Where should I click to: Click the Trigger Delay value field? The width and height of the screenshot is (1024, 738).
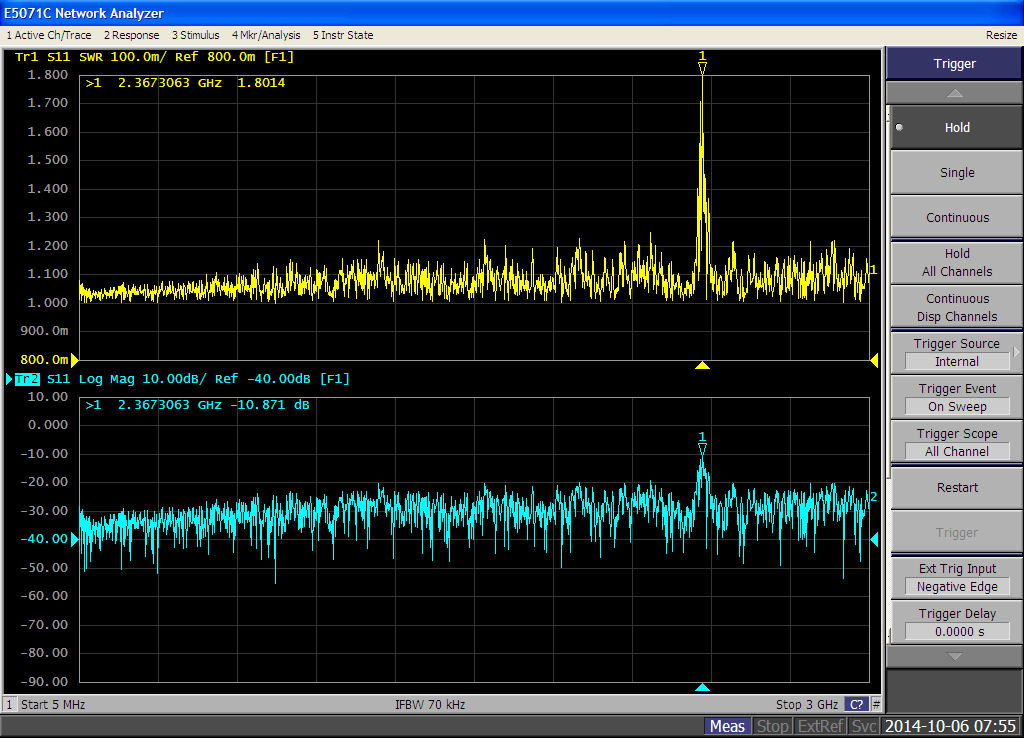(x=957, y=632)
